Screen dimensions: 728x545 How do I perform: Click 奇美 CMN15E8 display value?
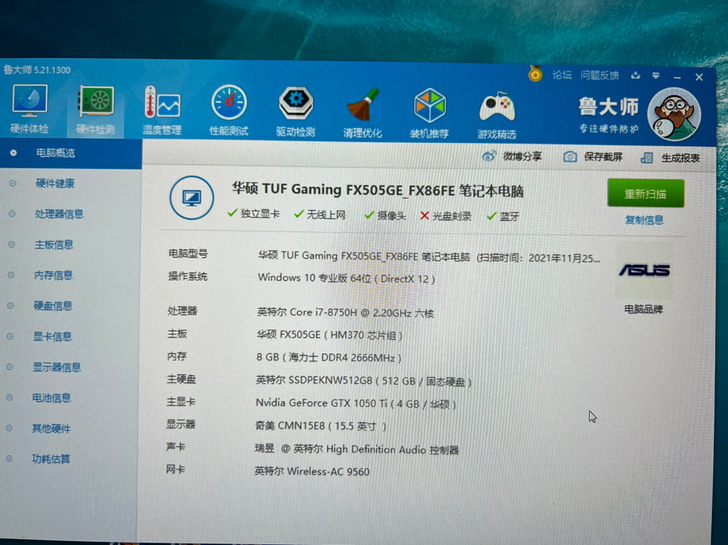coord(321,426)
